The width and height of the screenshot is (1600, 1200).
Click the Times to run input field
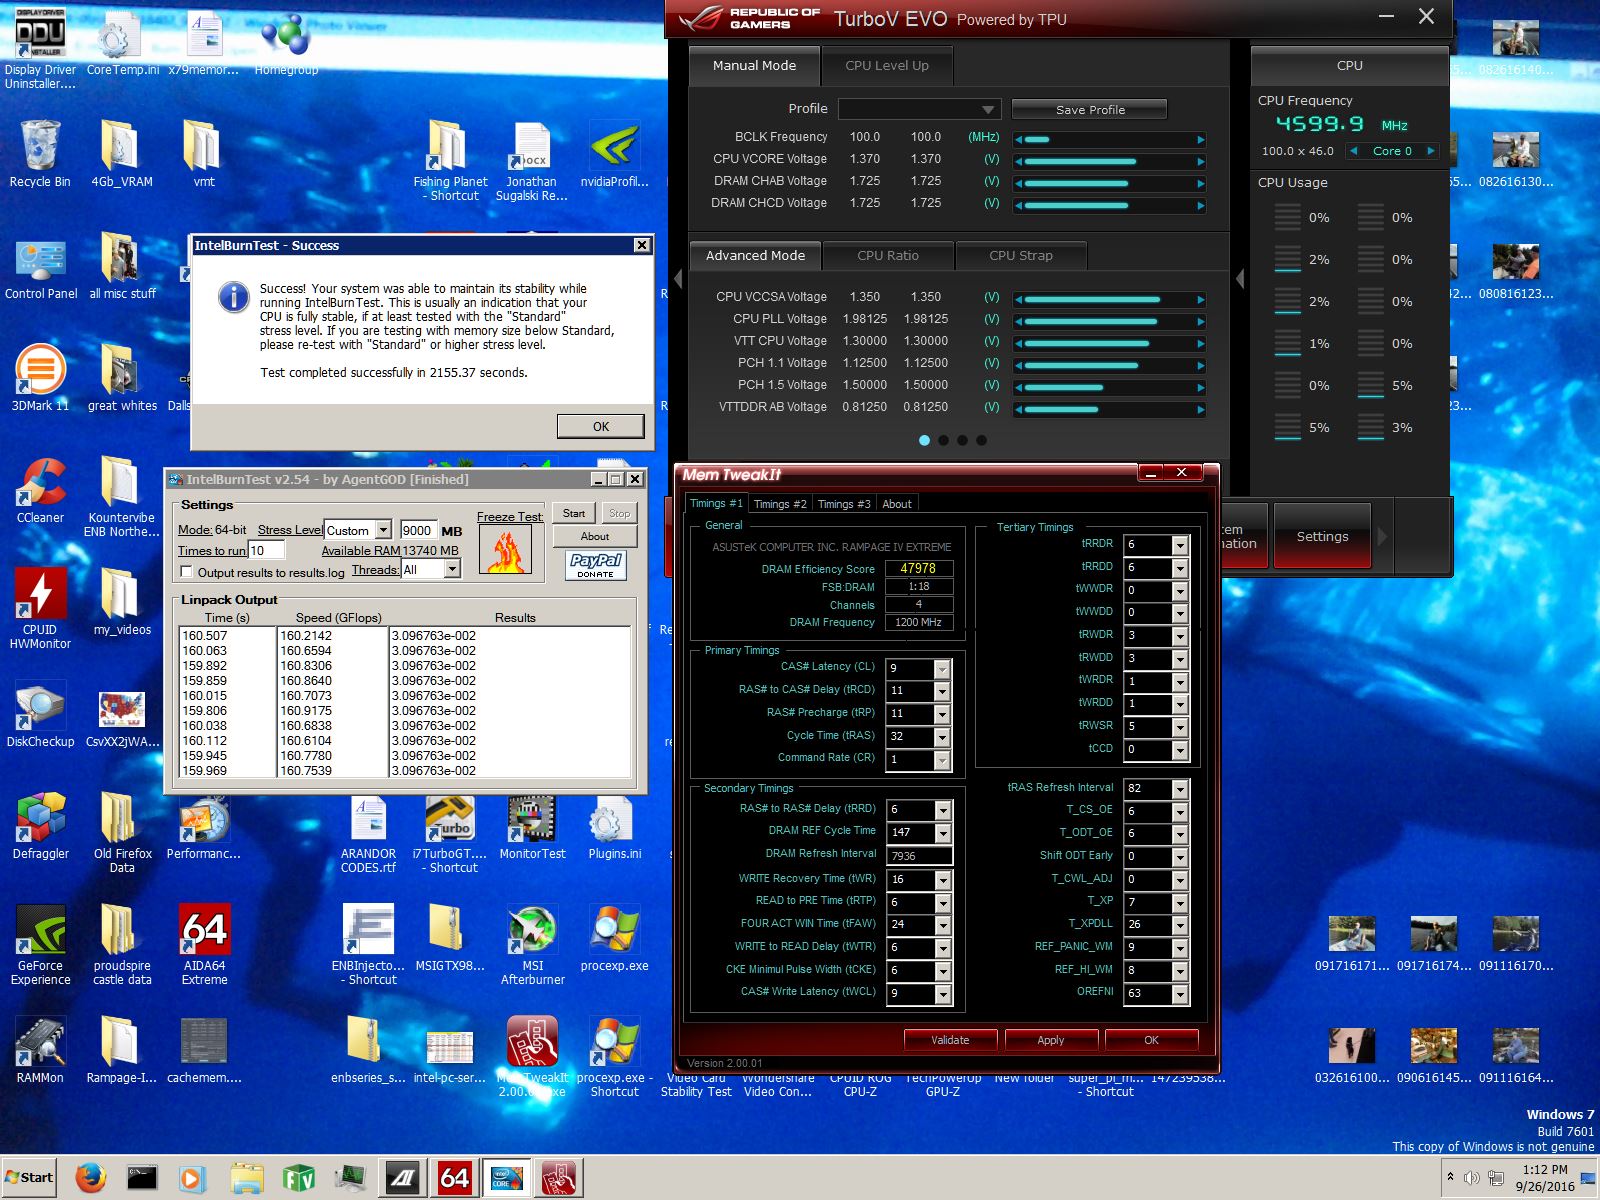click(x=266, y=550)
